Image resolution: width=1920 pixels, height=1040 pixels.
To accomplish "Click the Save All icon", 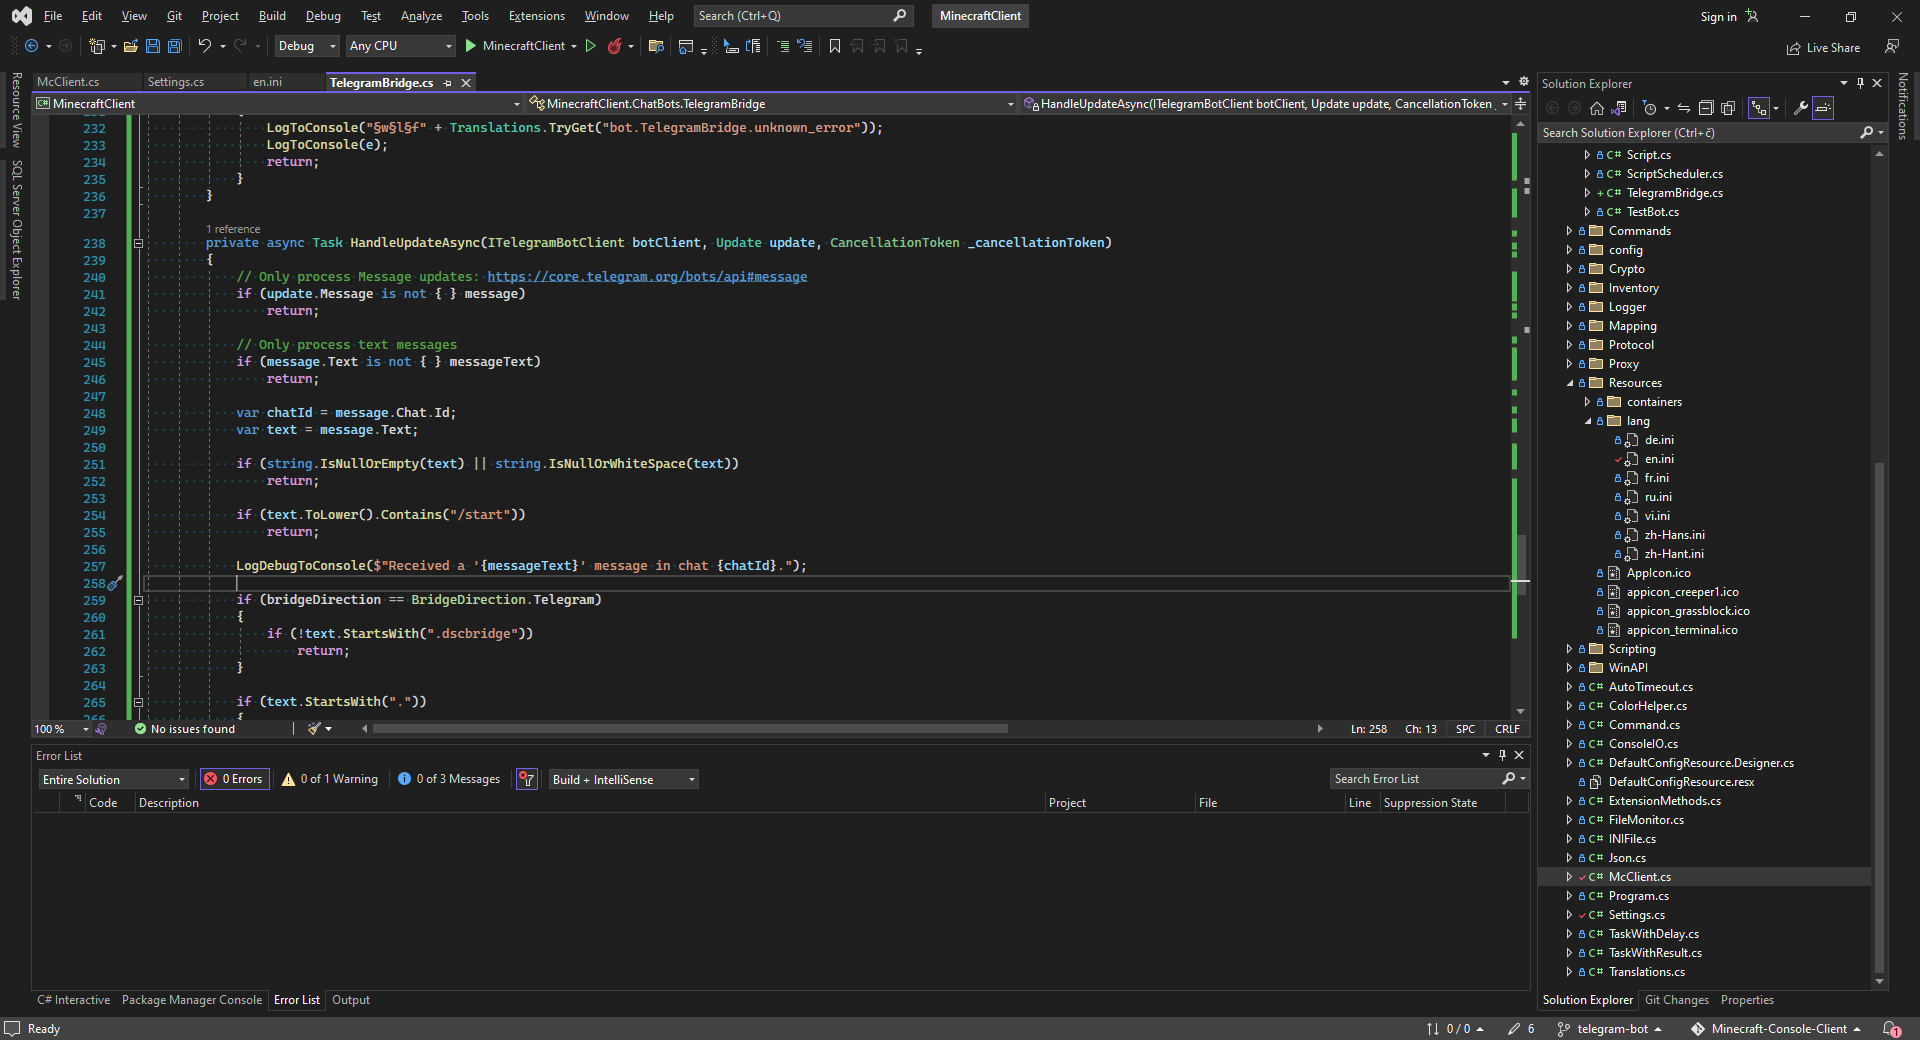I will (175, 46).
